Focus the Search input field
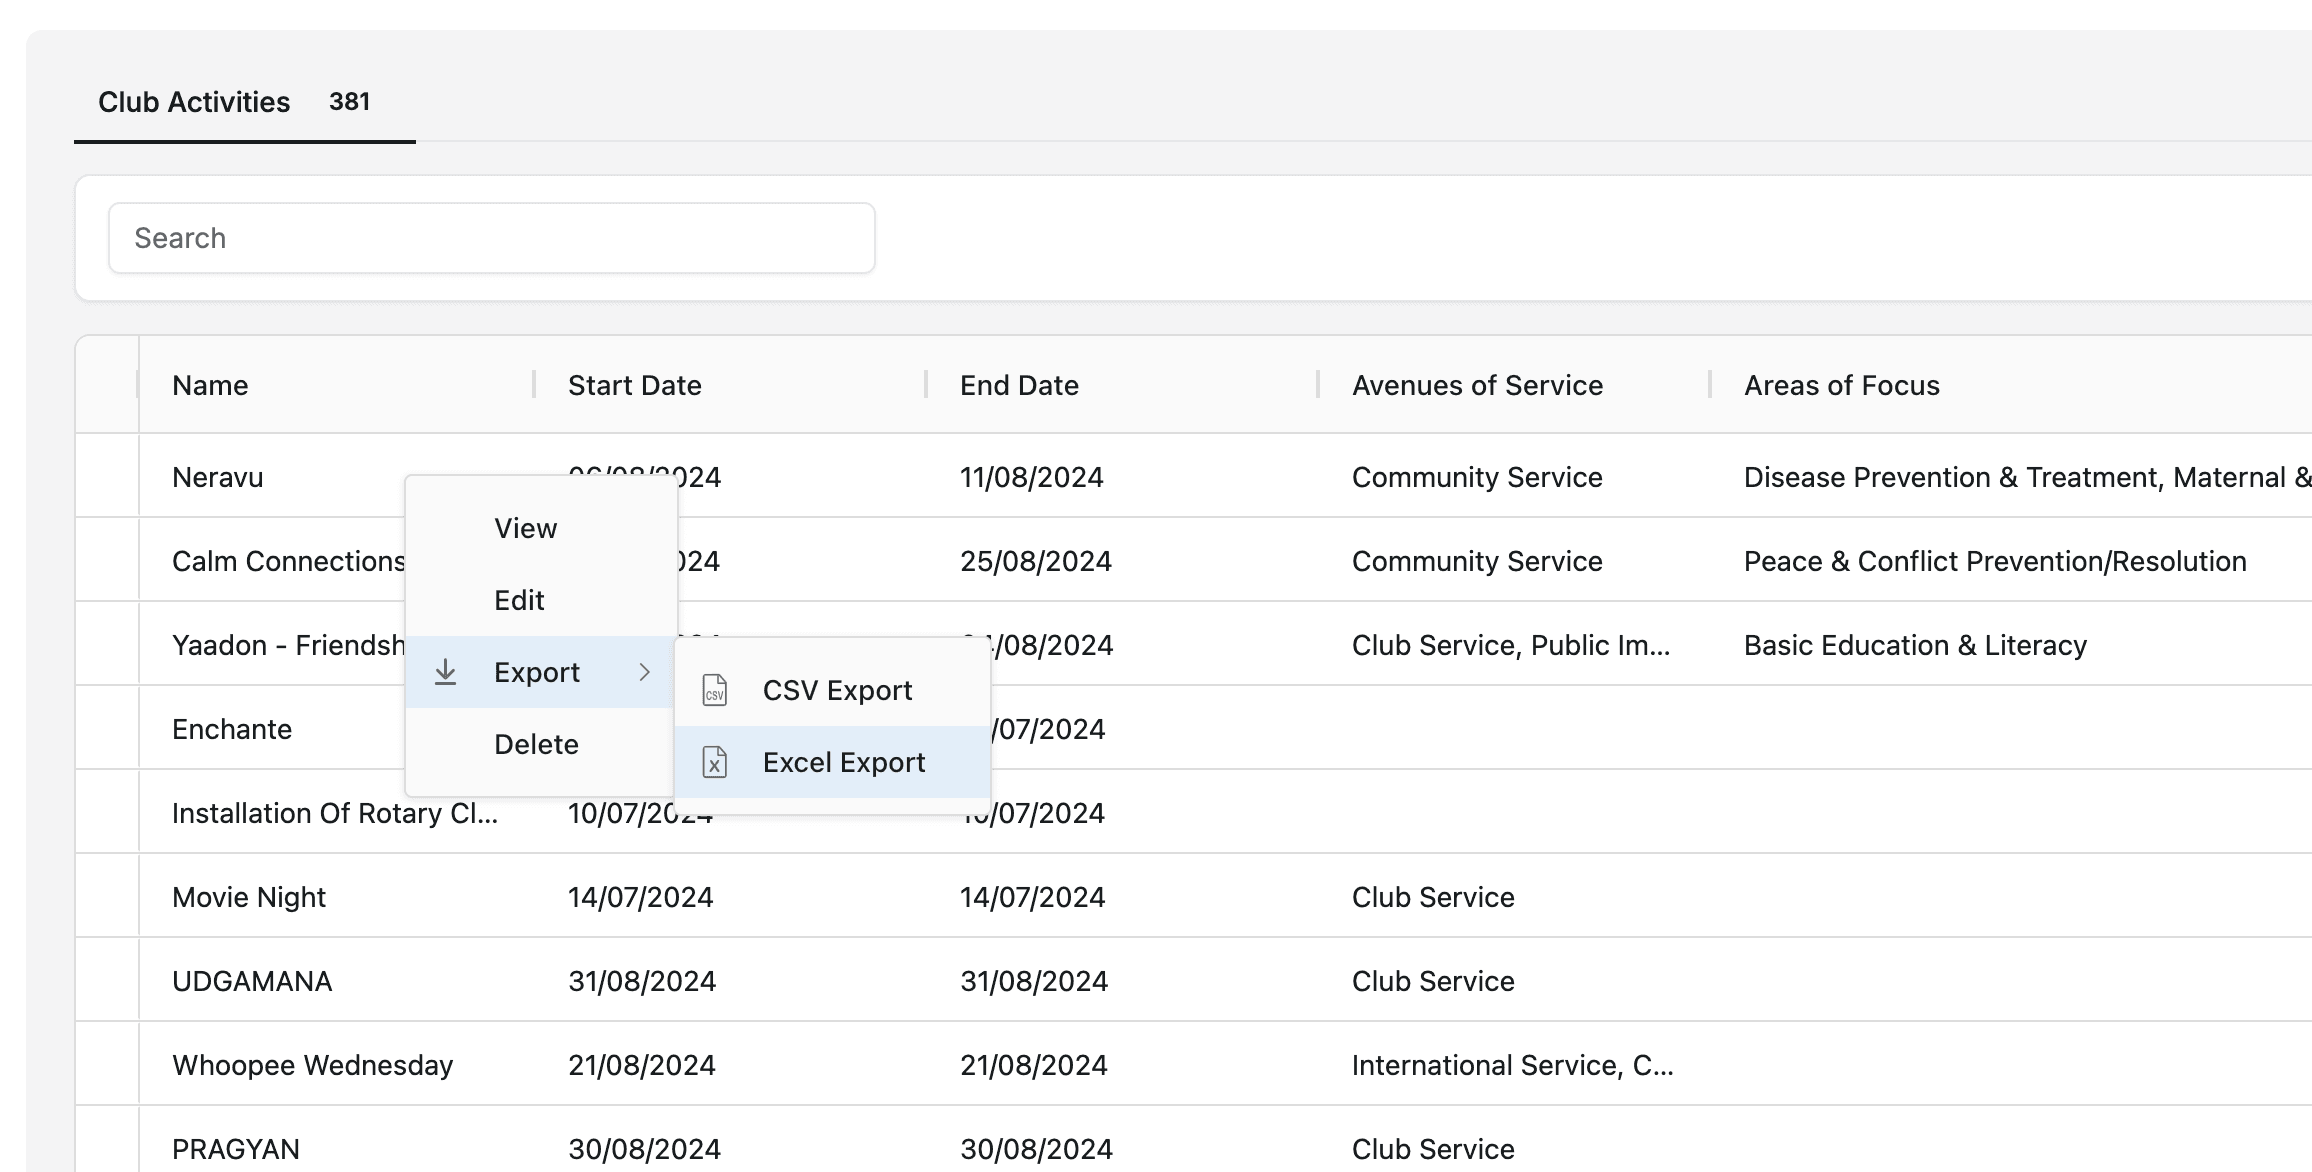The height and width of the screenshot is (1172, 2312). point(491,238)
